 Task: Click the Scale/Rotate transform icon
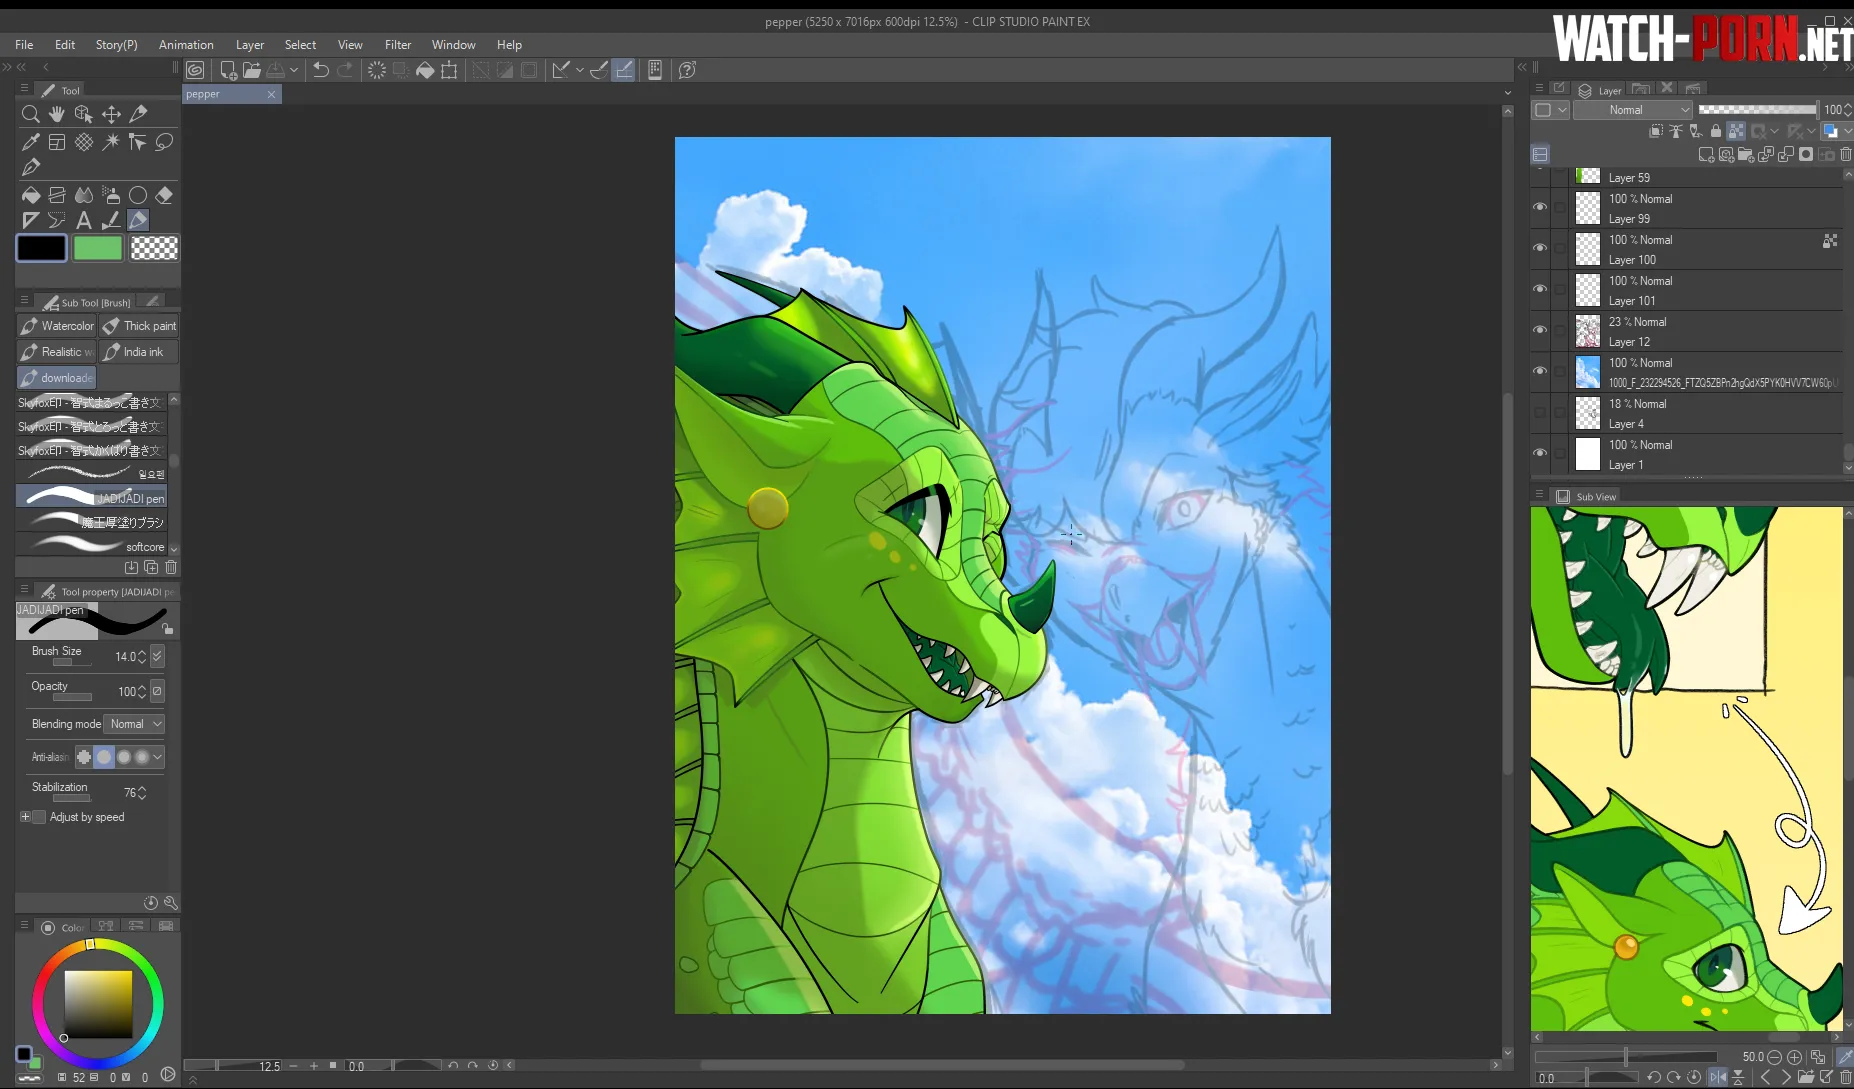click(449, 70)
